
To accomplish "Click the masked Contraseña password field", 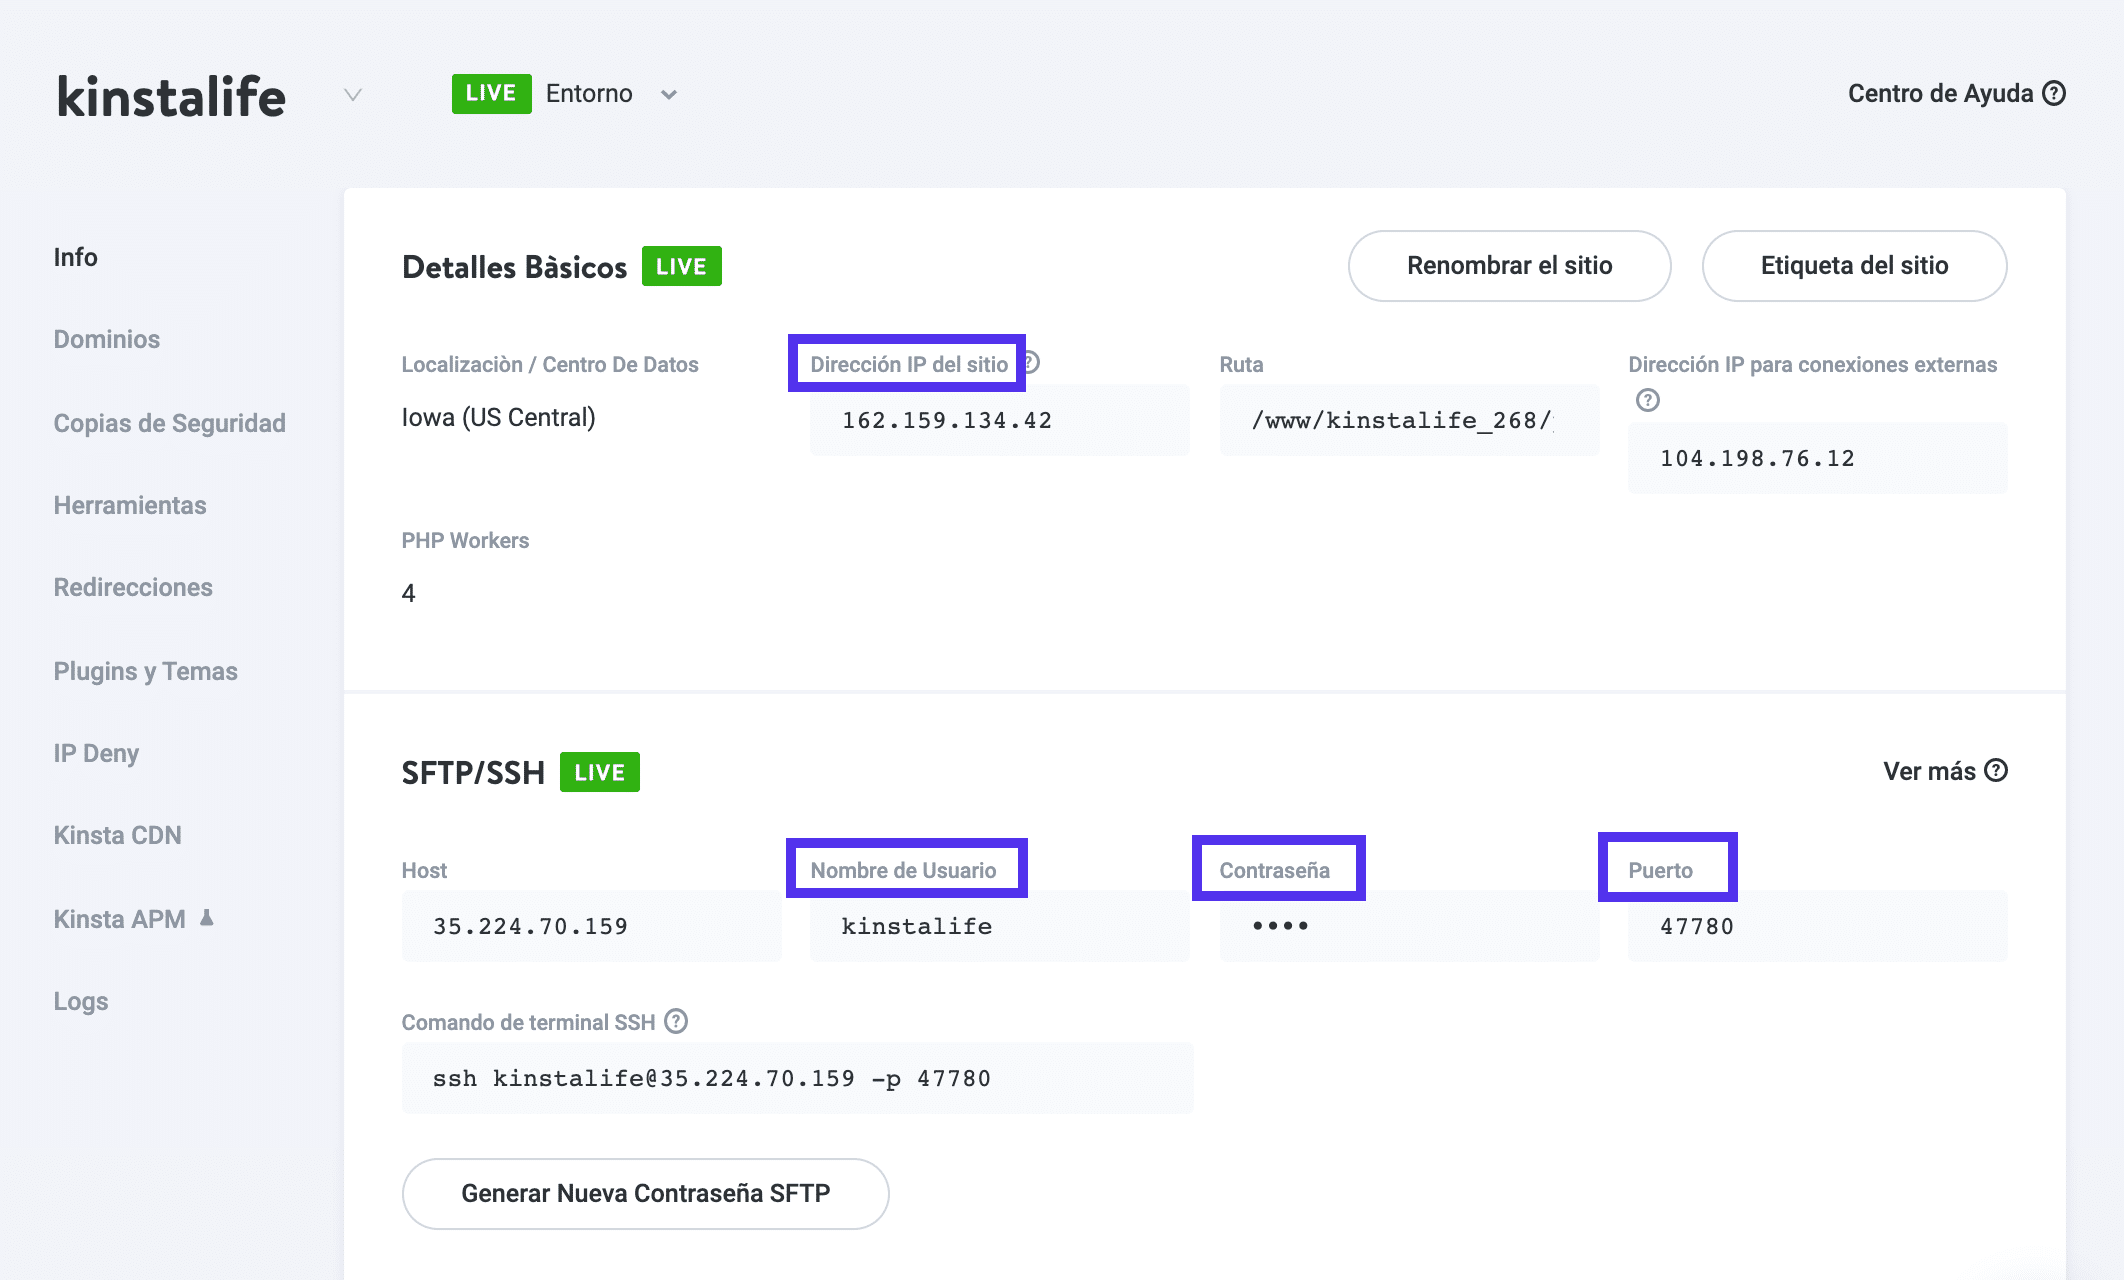I will (1408, 926).
